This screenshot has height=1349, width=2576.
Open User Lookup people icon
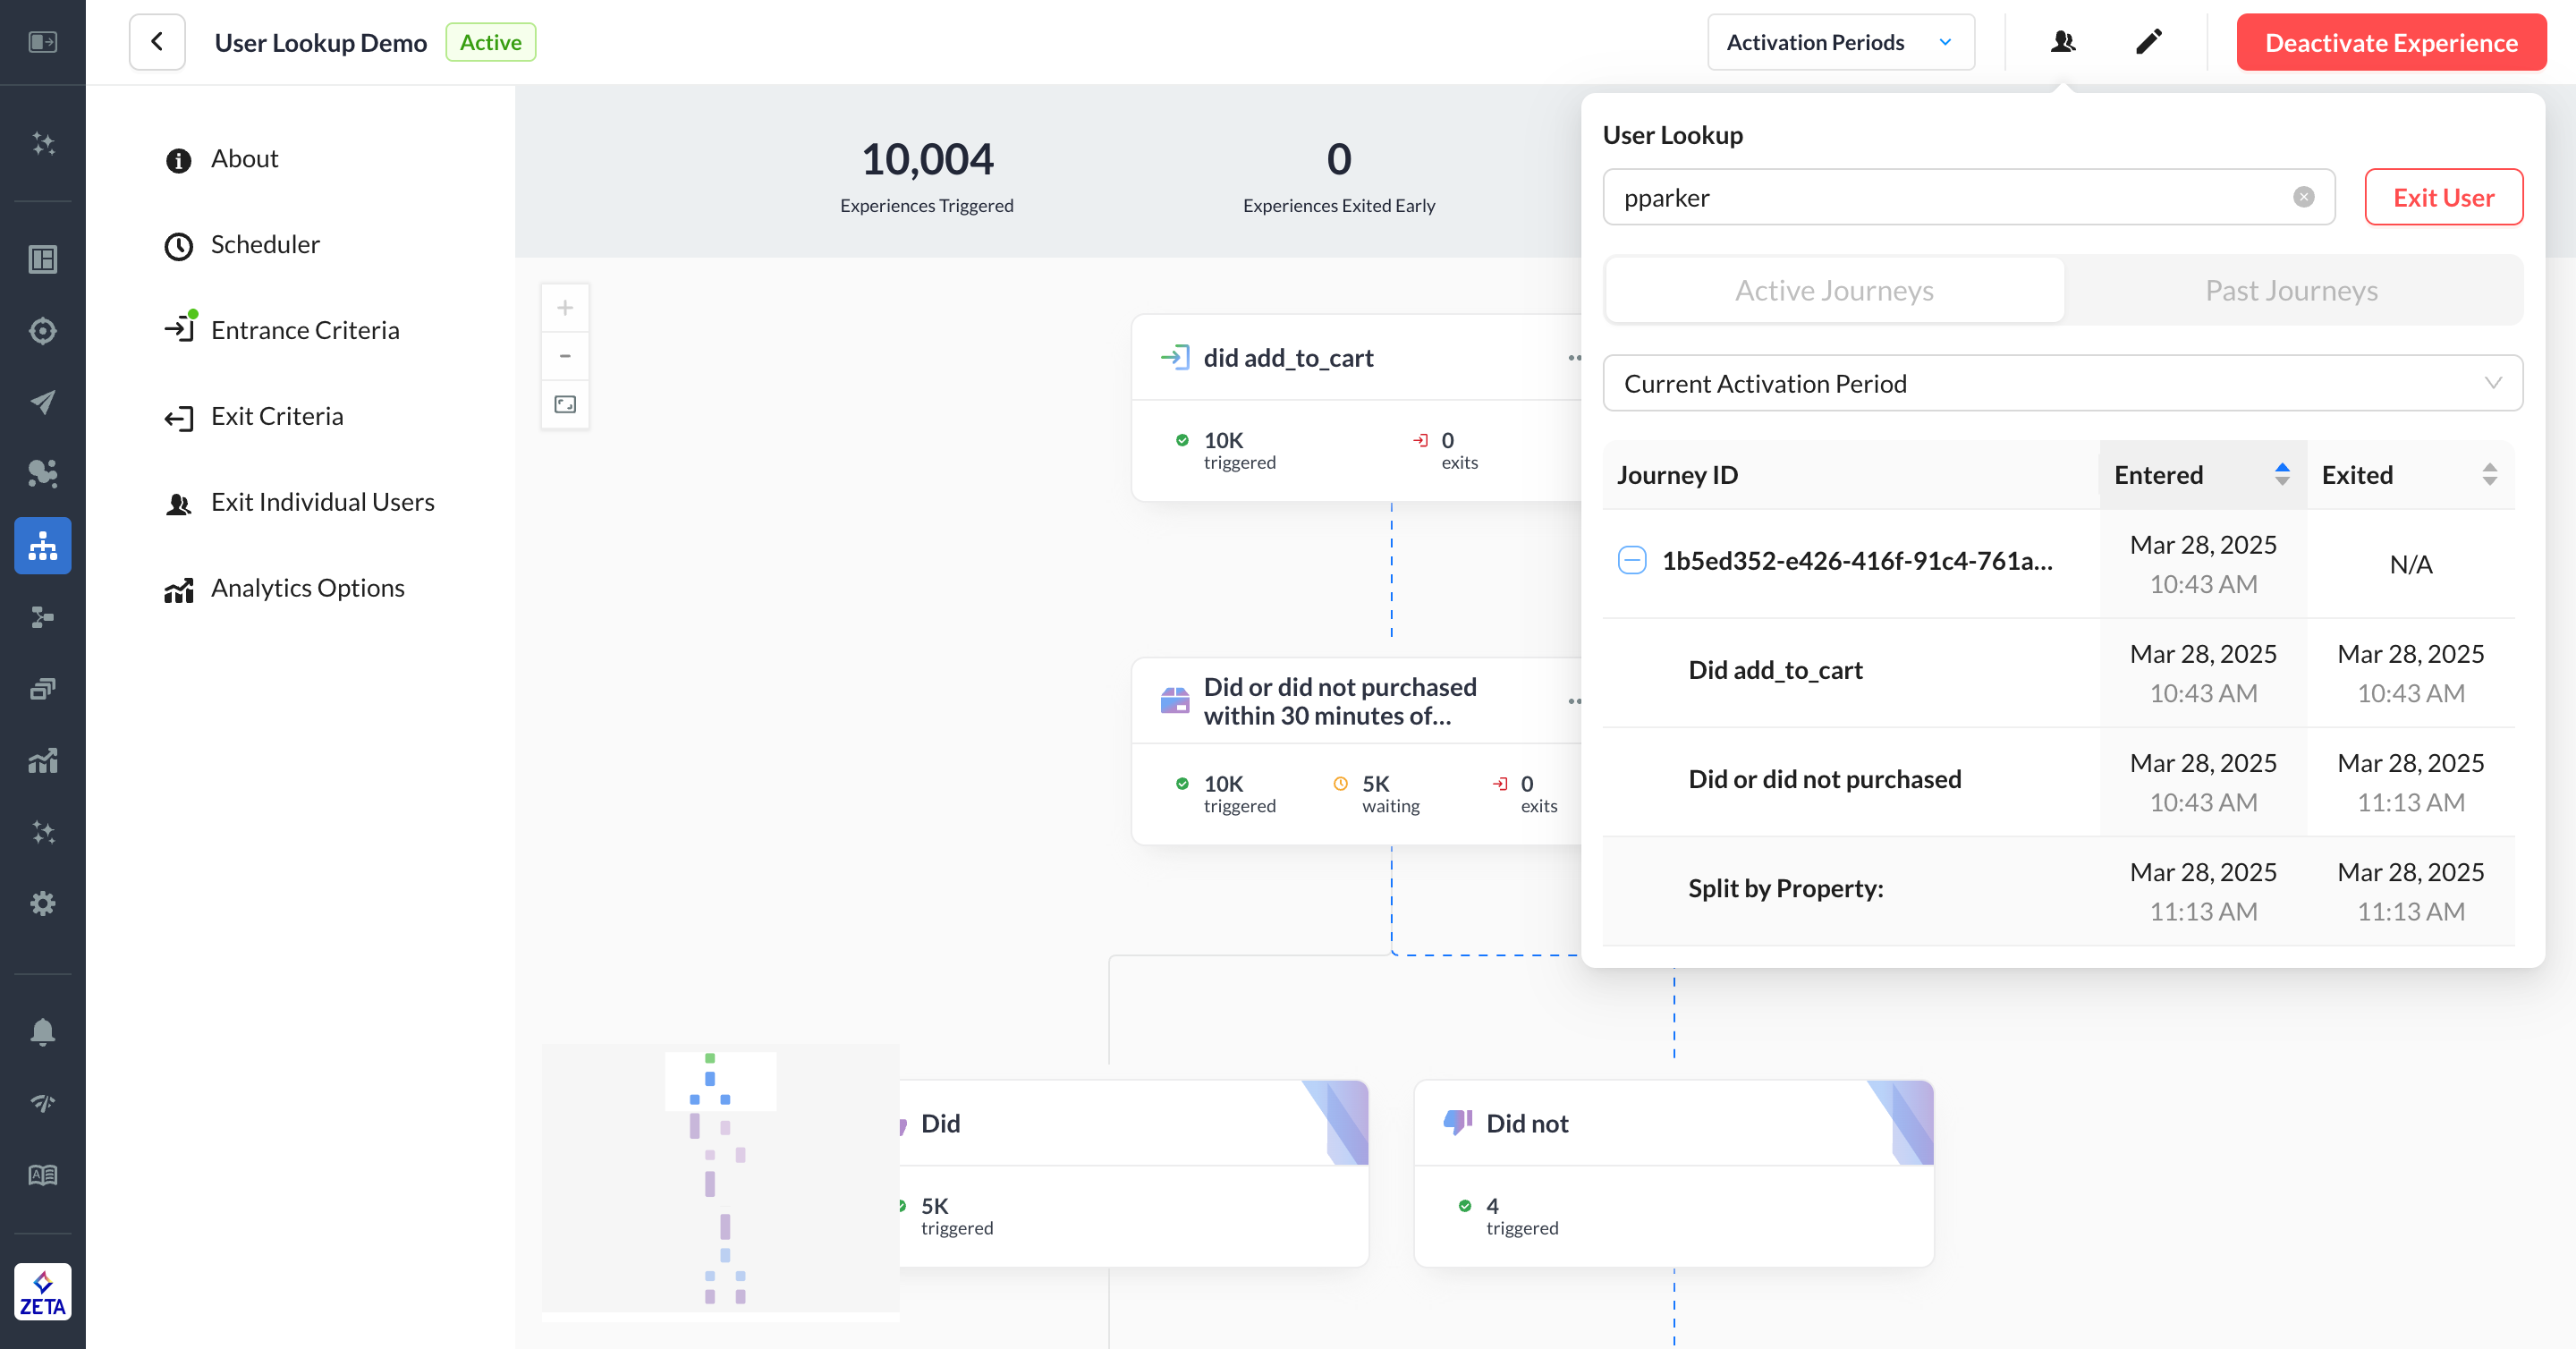point(2062,42)
